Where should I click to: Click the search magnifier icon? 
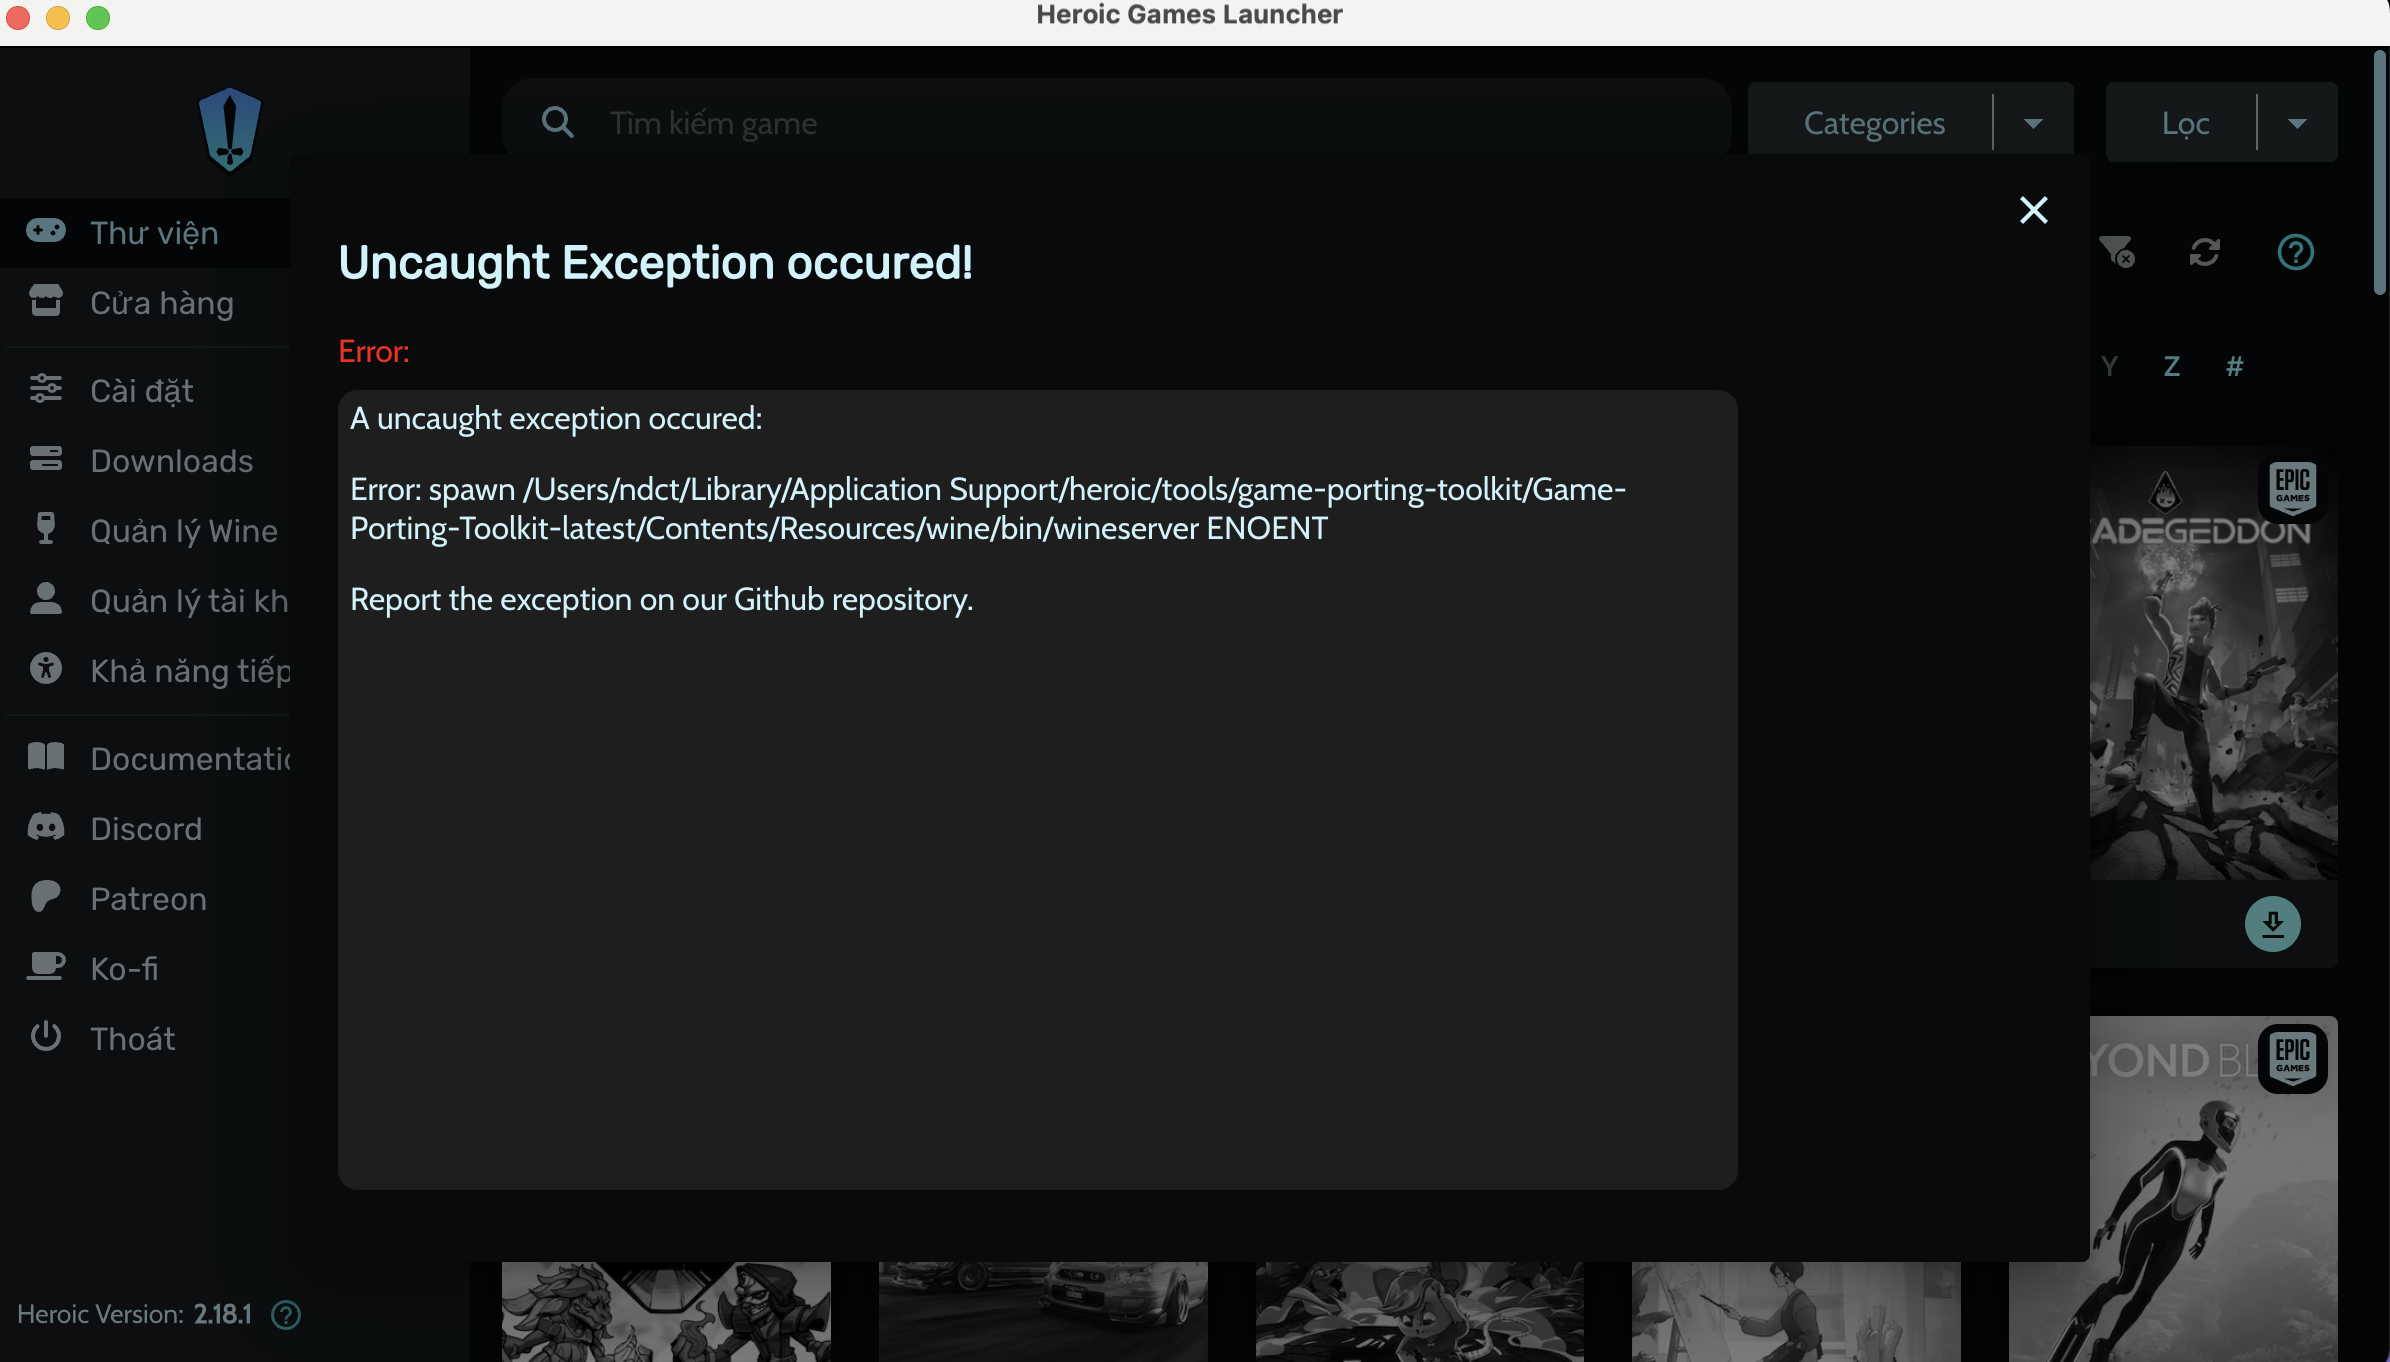coord(557,123)
